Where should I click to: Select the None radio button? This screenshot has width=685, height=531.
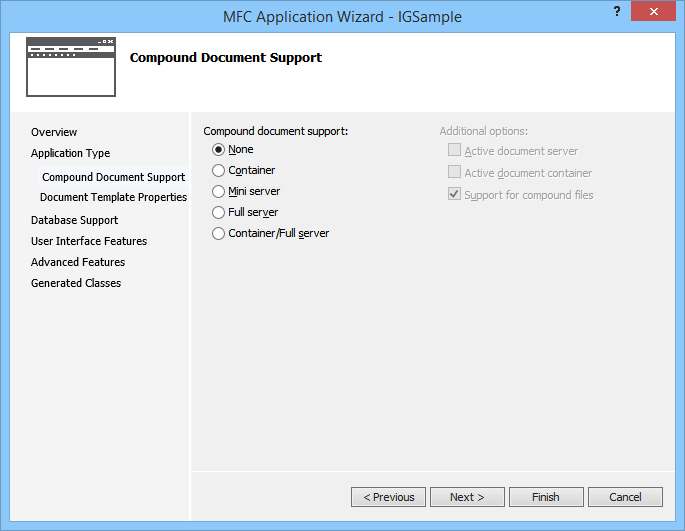coord(219,150)
